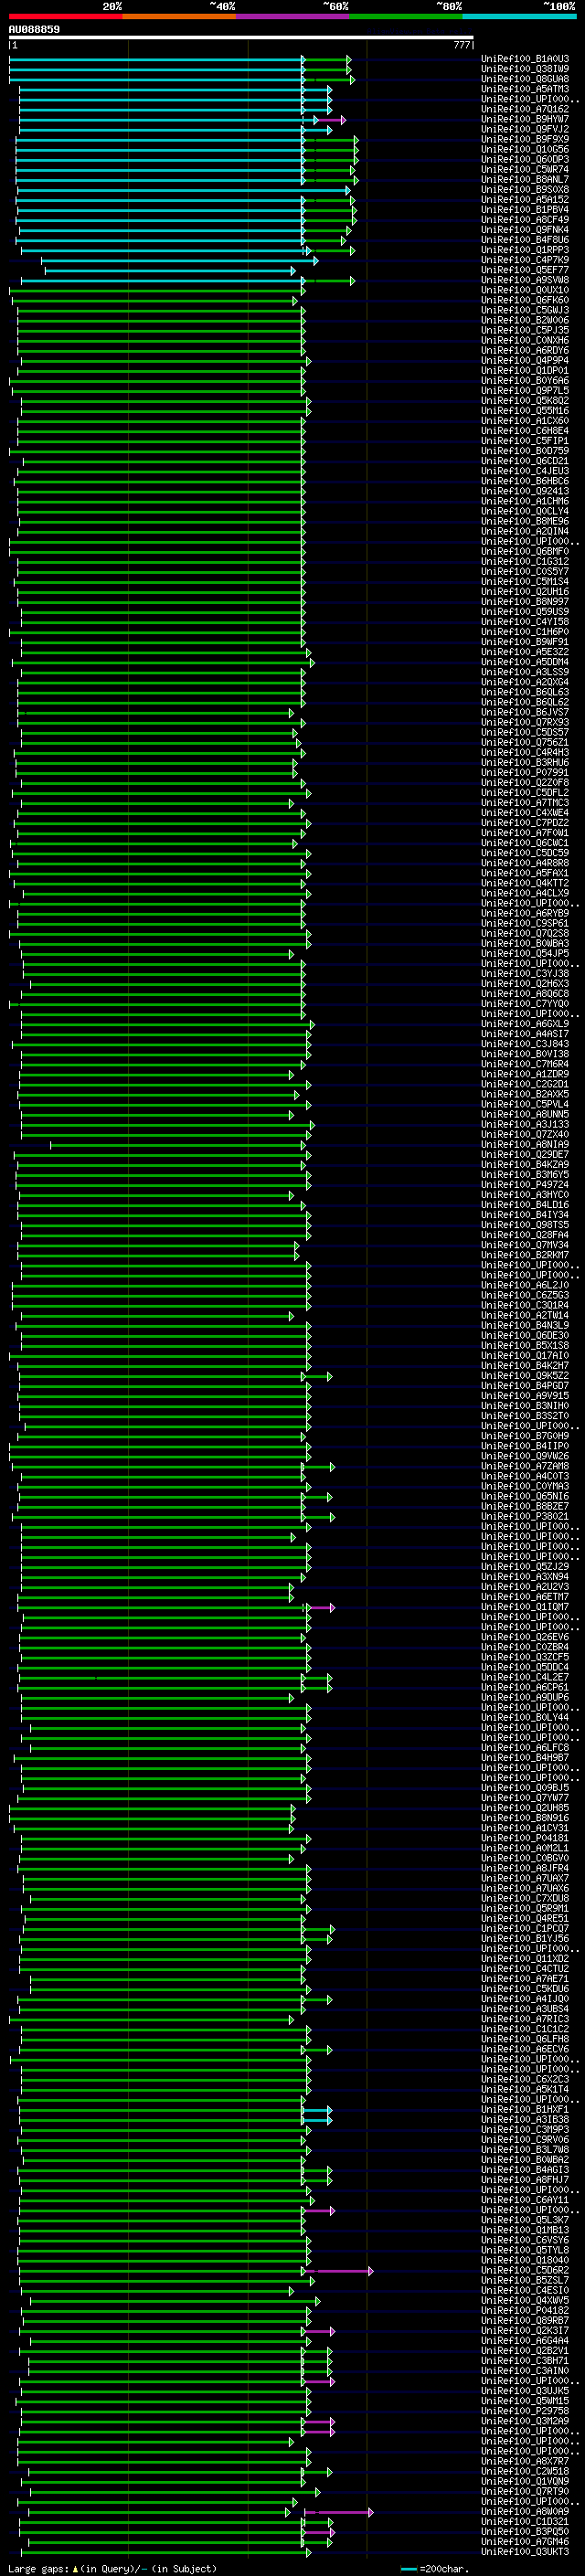
Task: Select the UniRef100_B3PQ50 hit label
Action: (525, 2531)
